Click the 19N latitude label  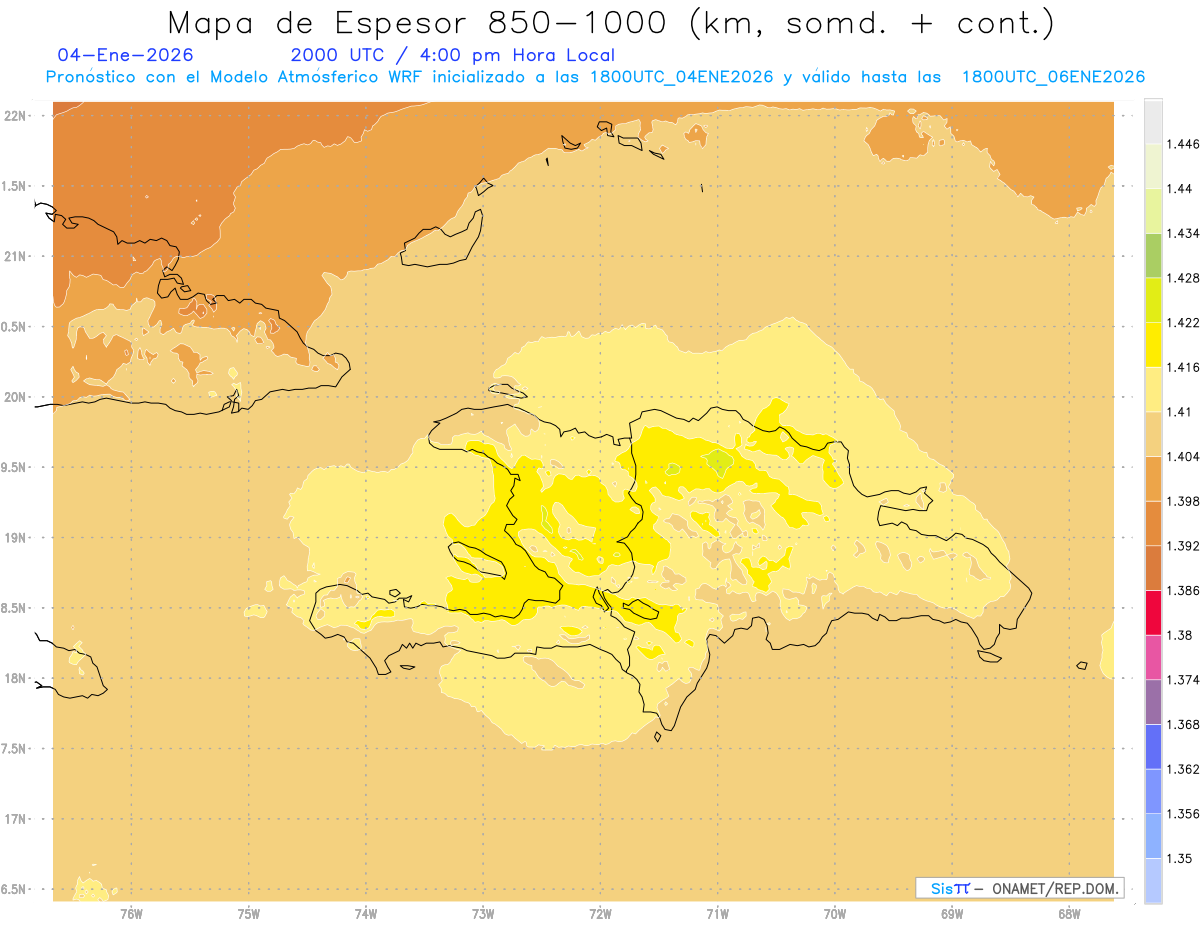pyautogui.click(x=15, y=538)
